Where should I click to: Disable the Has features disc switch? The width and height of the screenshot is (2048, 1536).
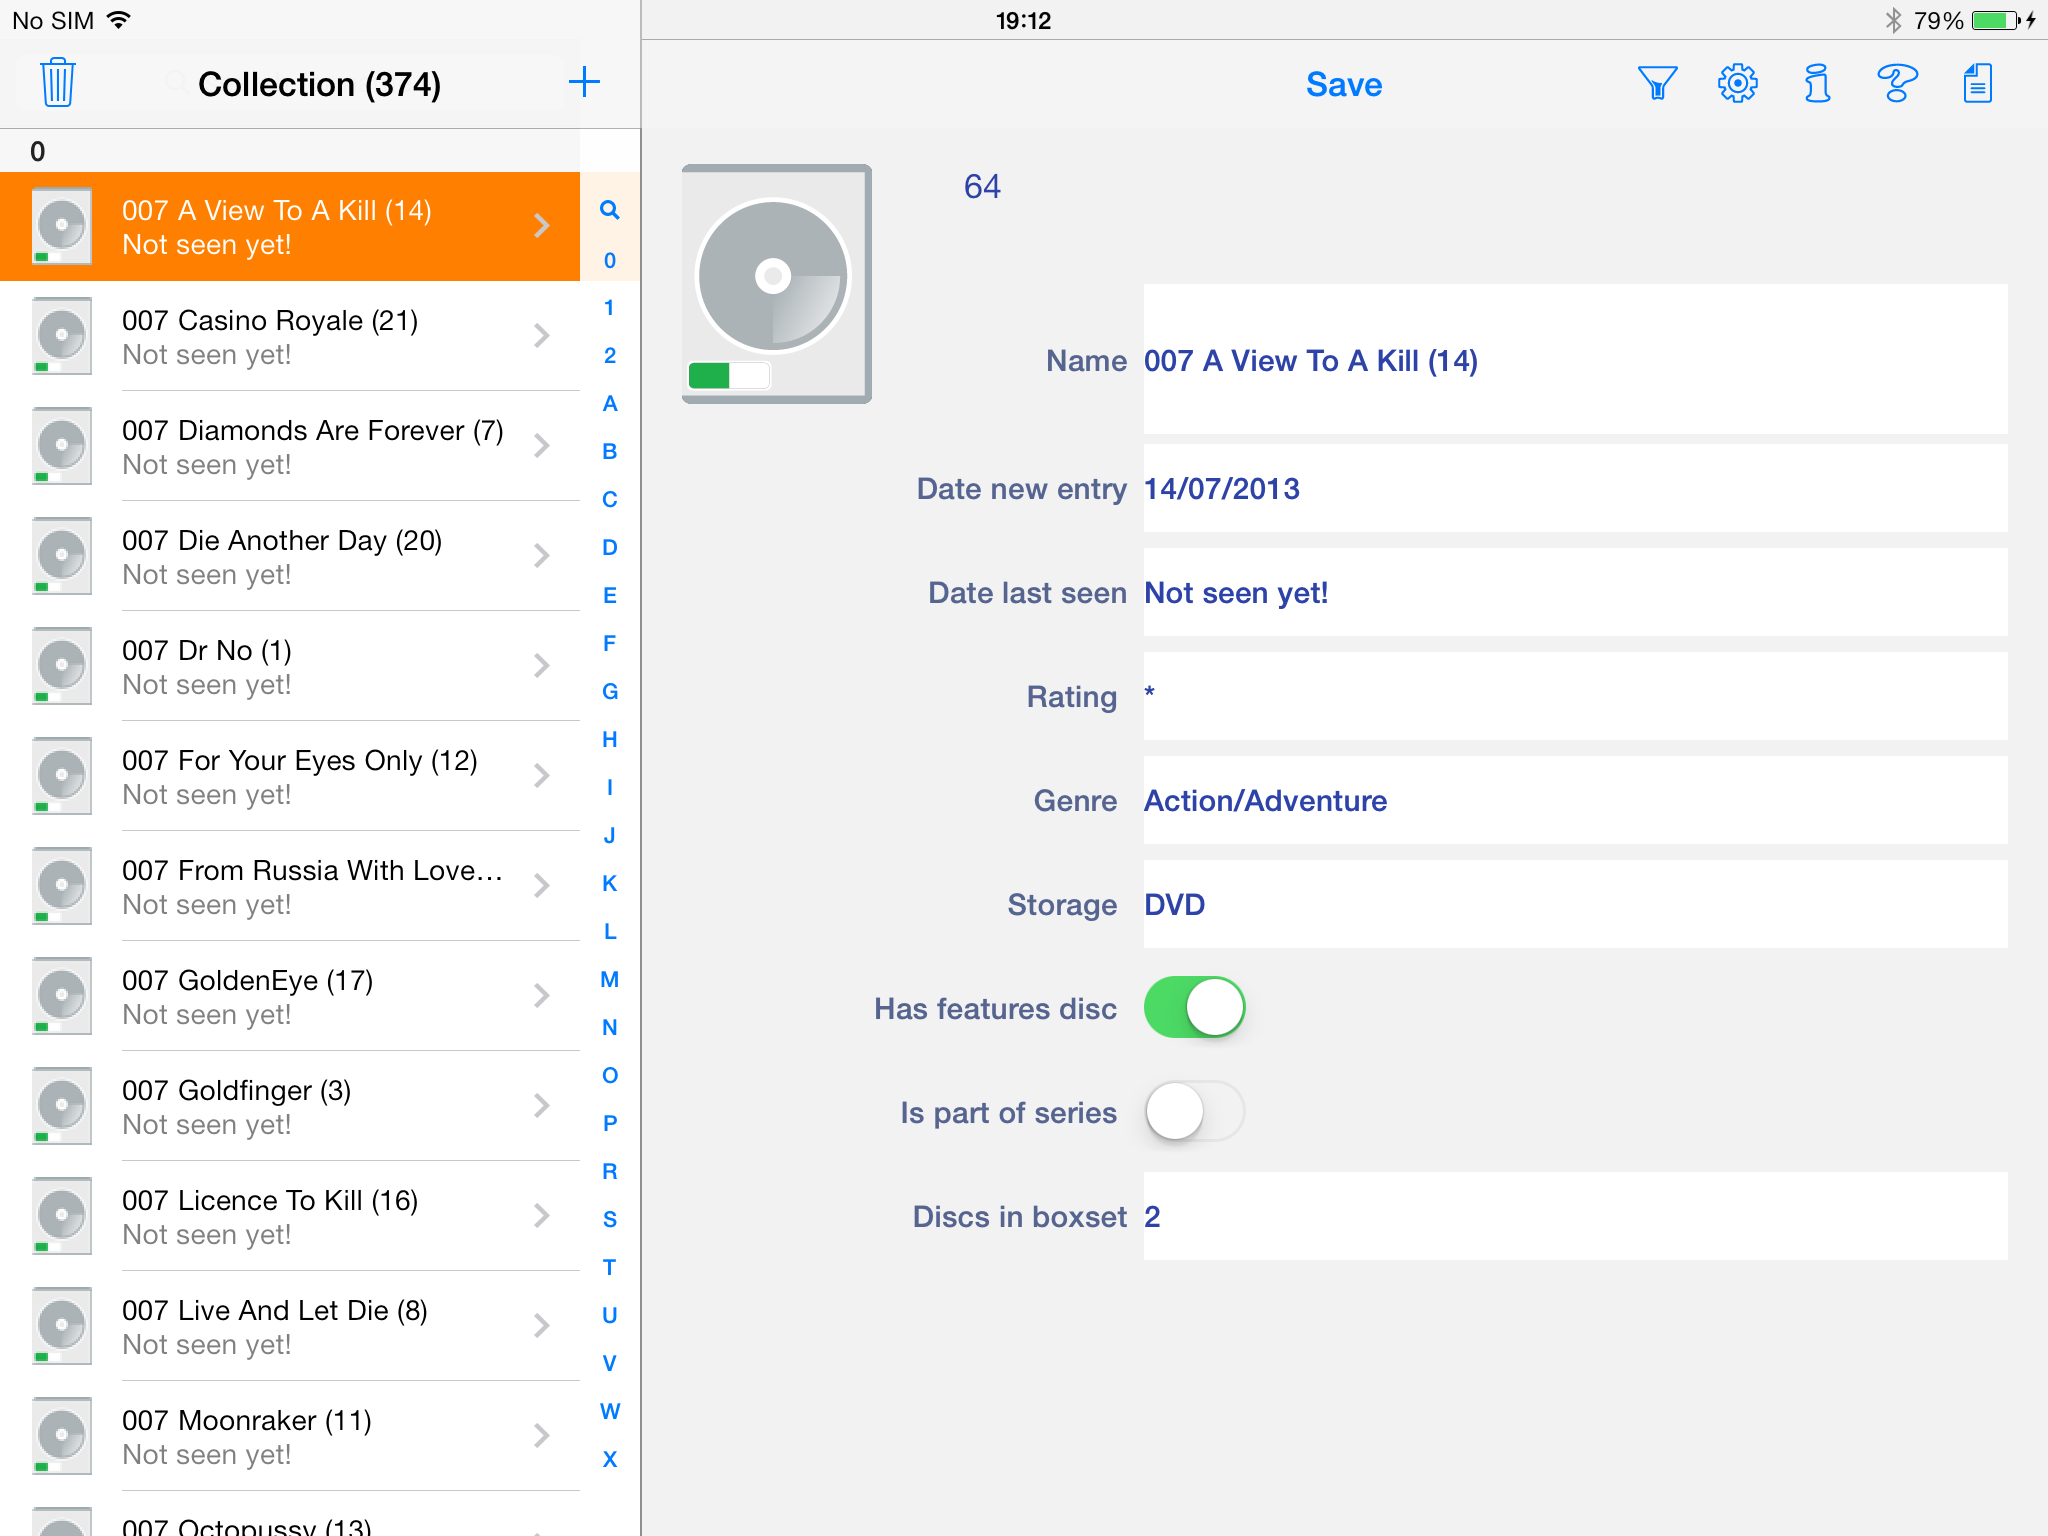(x=1194, y=1007)
